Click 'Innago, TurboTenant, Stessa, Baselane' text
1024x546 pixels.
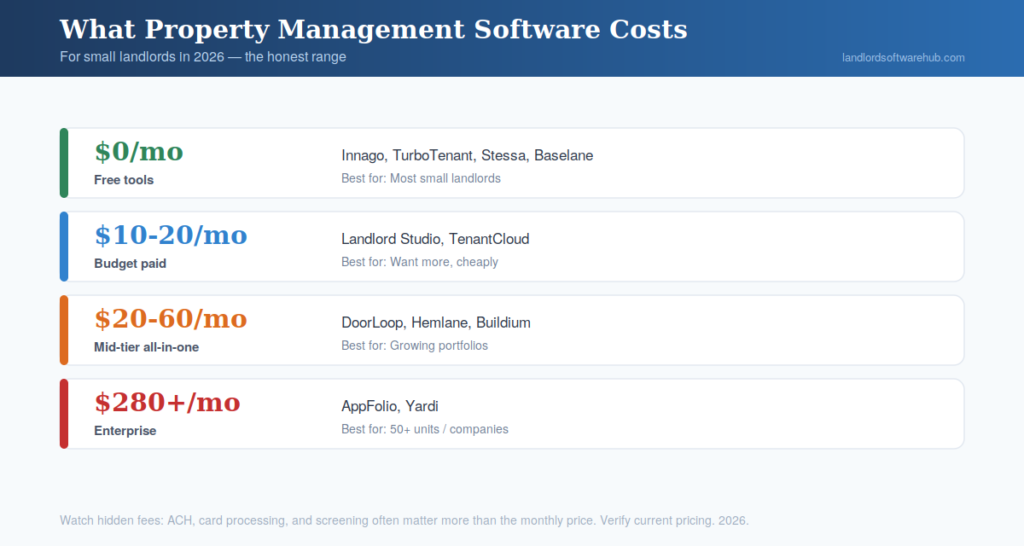[467, 155]
